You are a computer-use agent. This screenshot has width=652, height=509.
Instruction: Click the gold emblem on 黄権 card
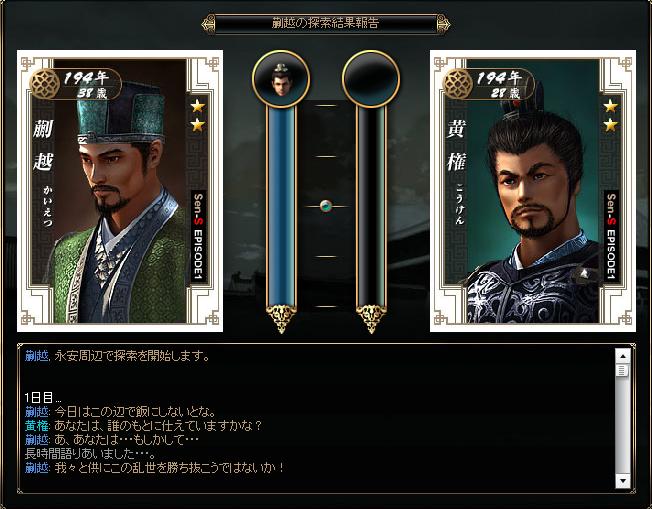click(x=457, y=84)
